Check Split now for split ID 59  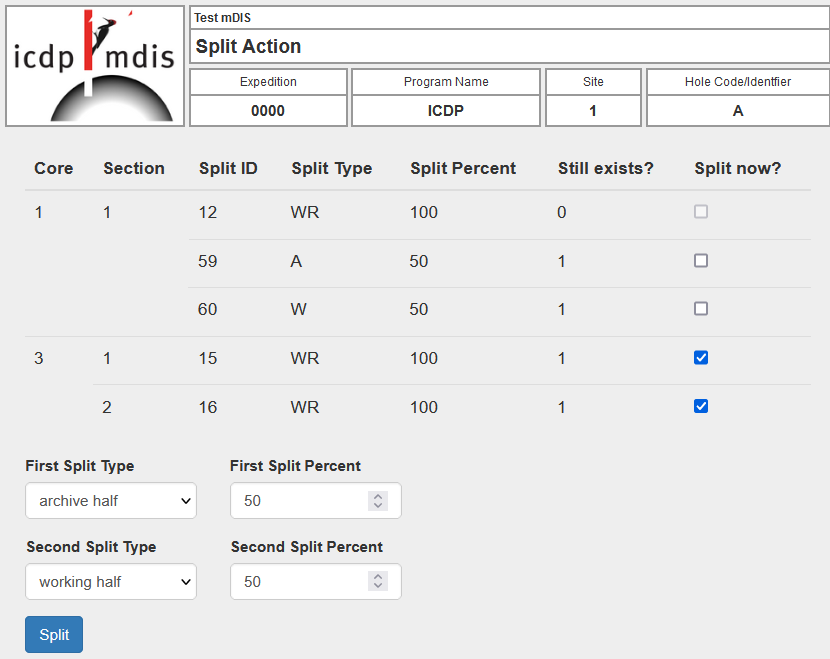pos(701,261)
